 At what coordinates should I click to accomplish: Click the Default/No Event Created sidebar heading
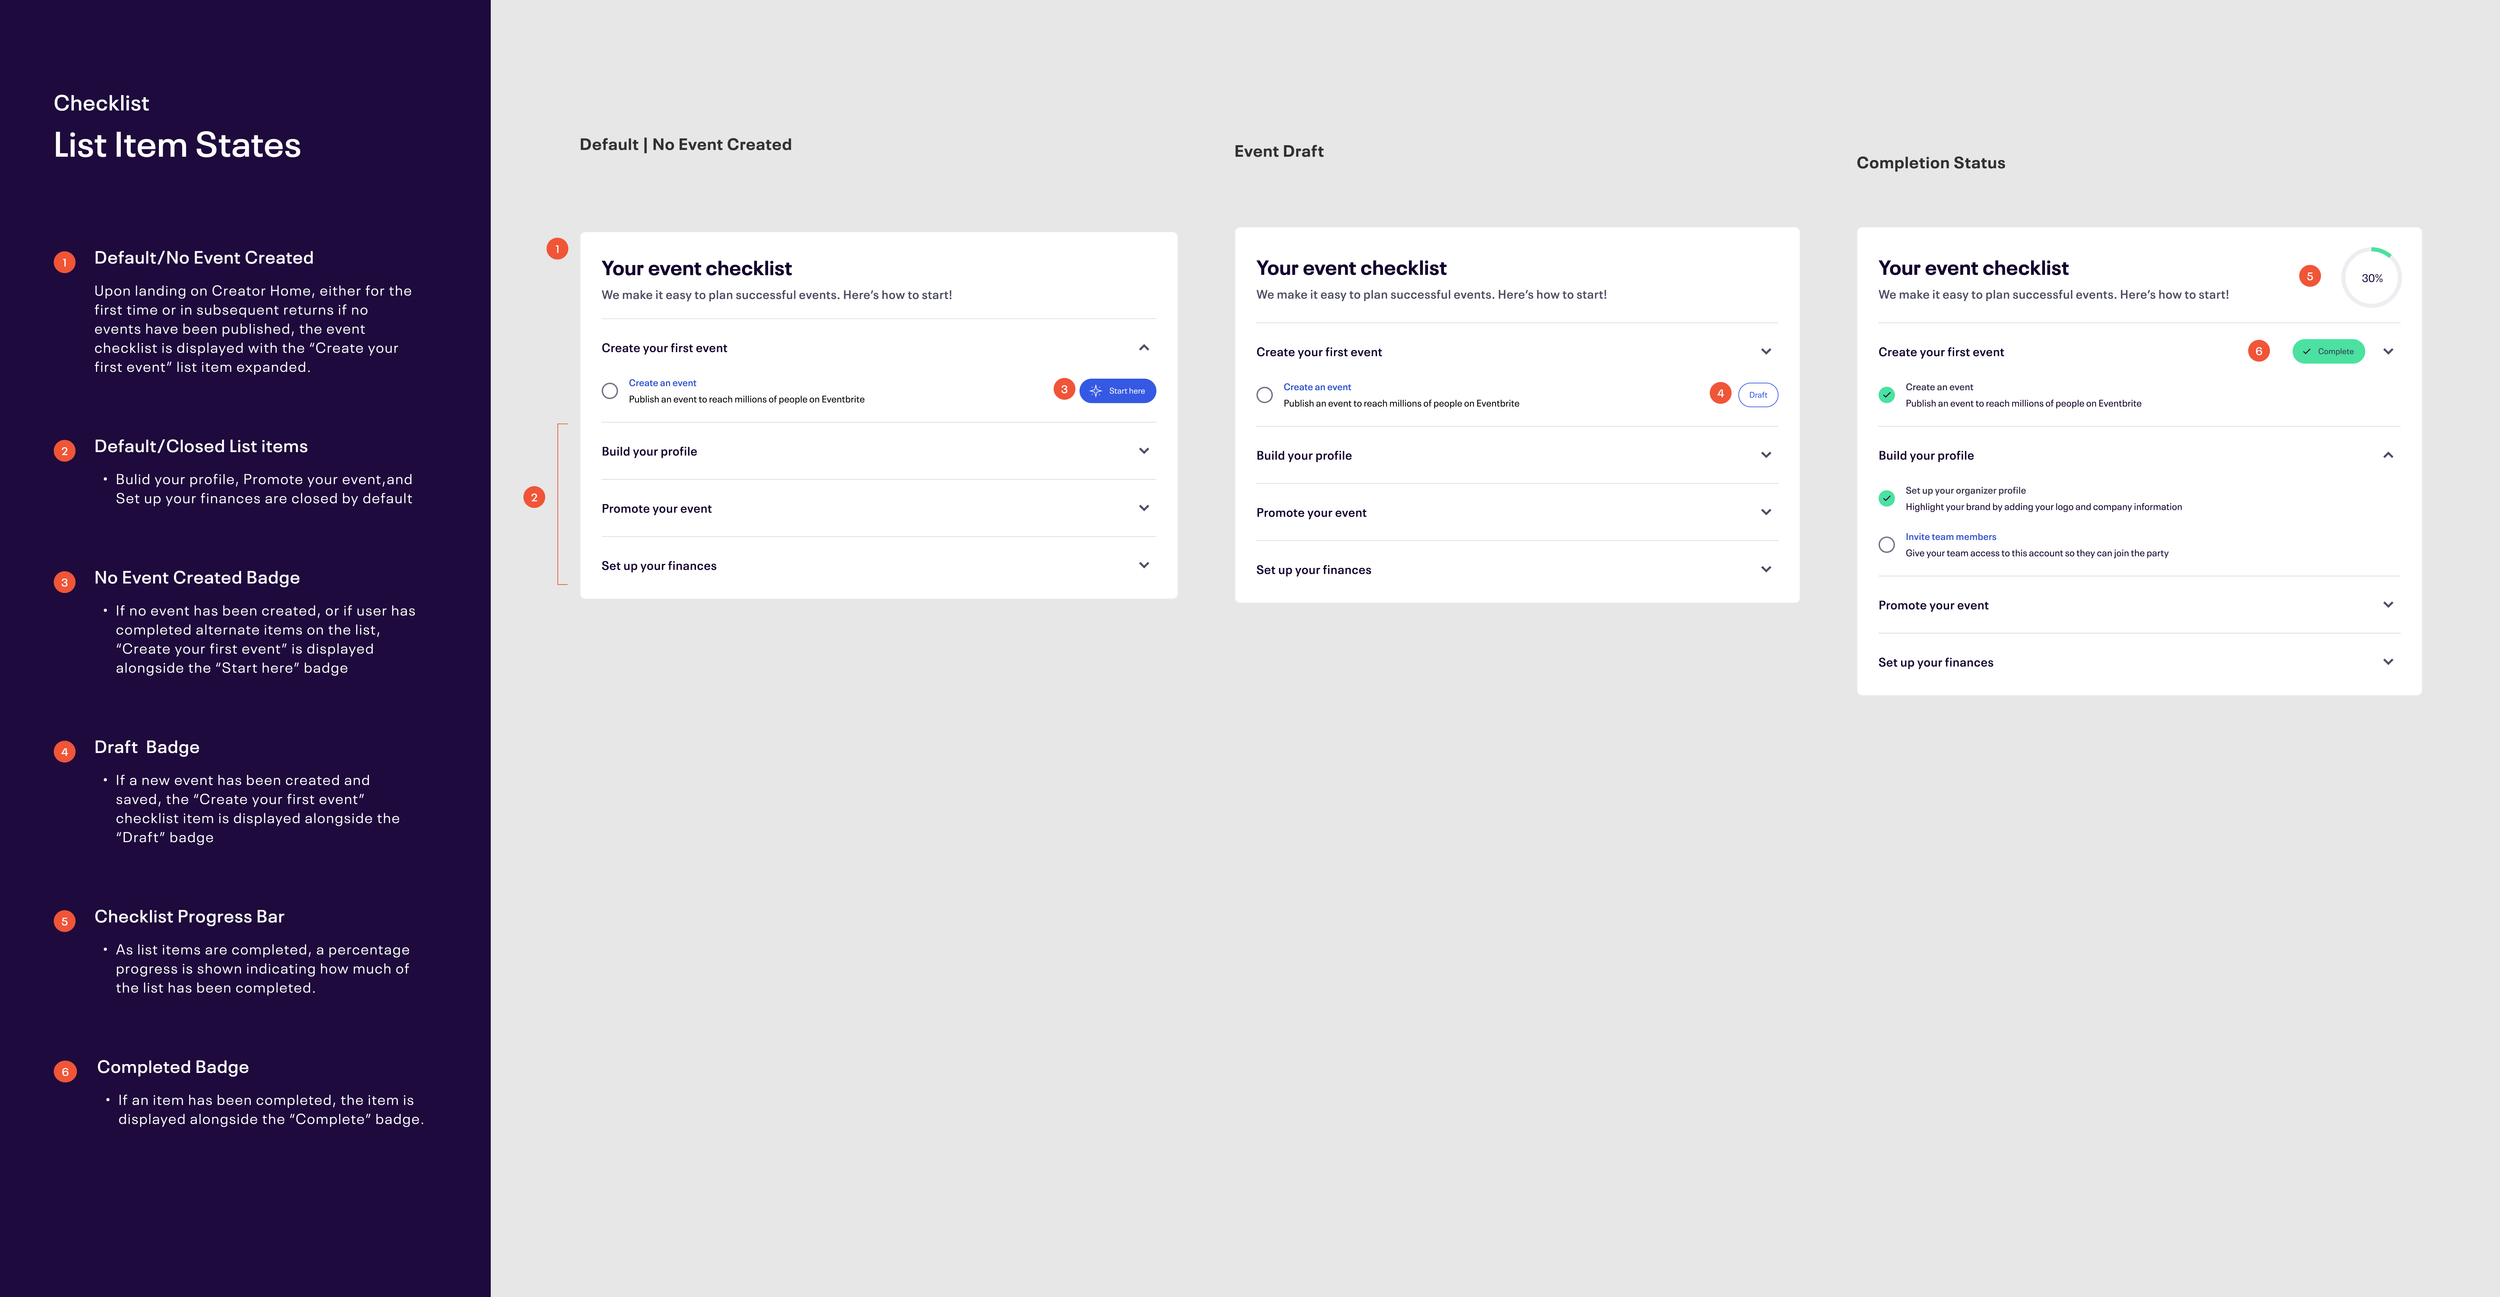click(204, 258)
